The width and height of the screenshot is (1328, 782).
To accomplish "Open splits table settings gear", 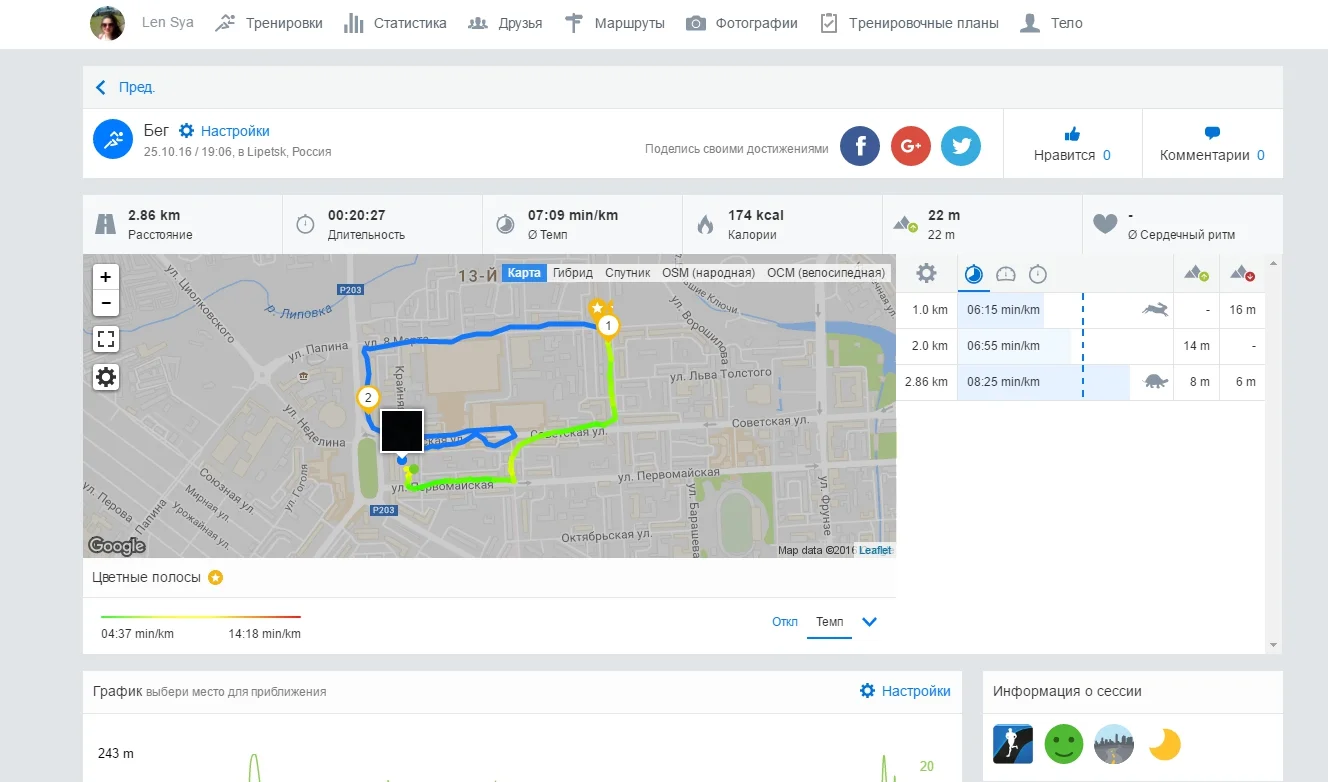I will 927,273.
